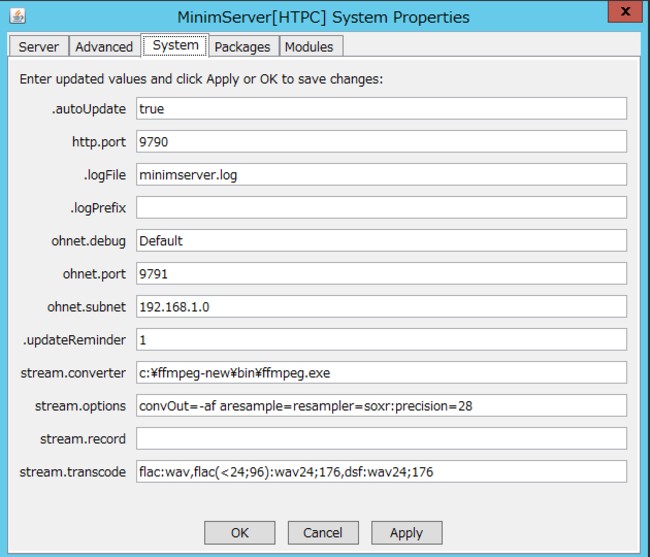Edit the ohnet.debug field

coord(381,241)
